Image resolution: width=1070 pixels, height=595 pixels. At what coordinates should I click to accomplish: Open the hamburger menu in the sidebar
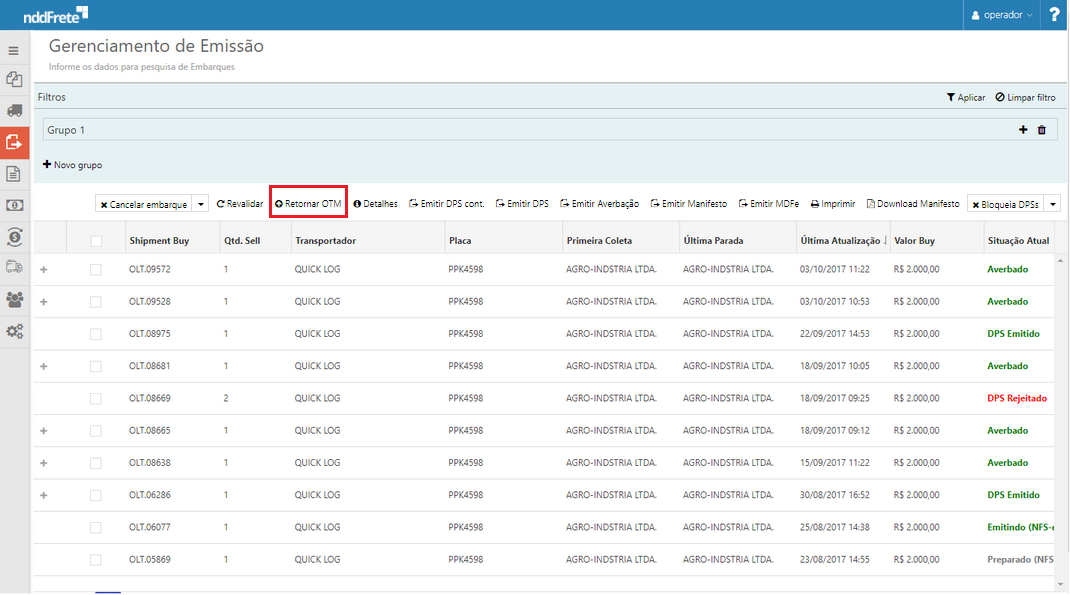tap(14, 50)
